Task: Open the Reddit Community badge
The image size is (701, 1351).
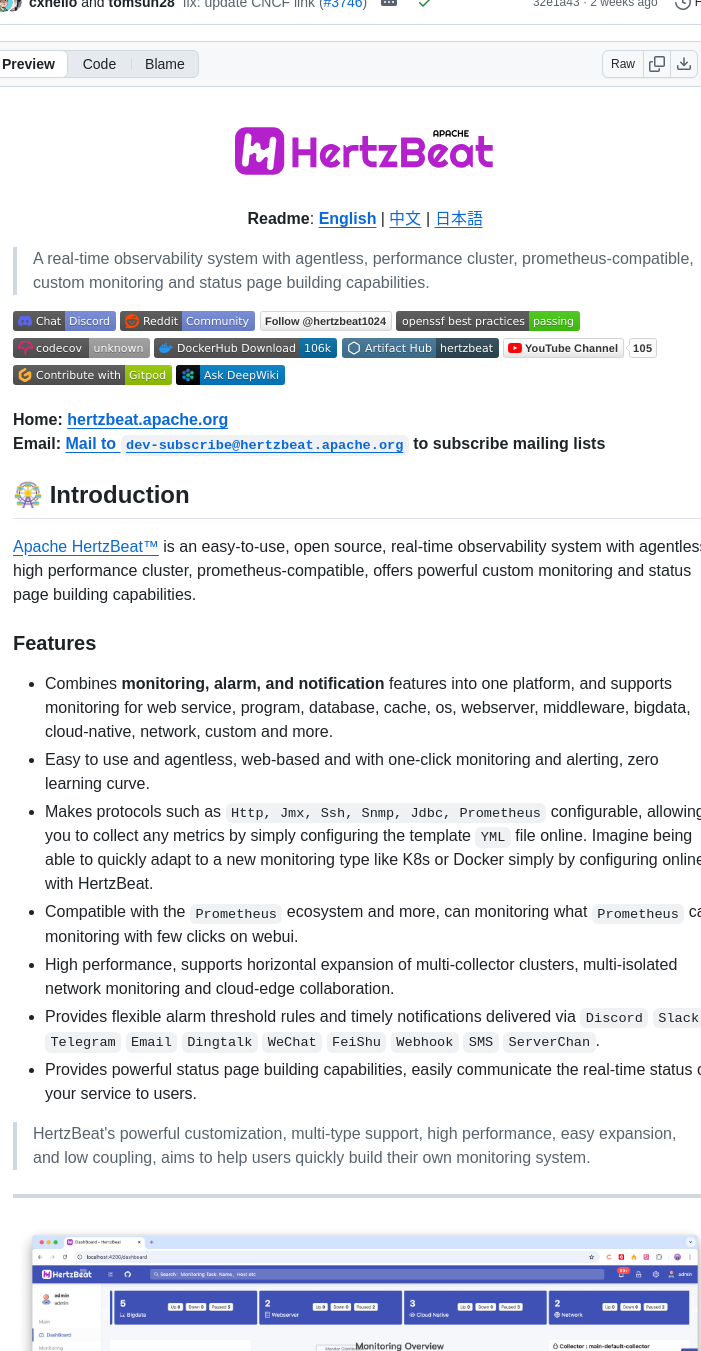Action: (x=187, y=320)
